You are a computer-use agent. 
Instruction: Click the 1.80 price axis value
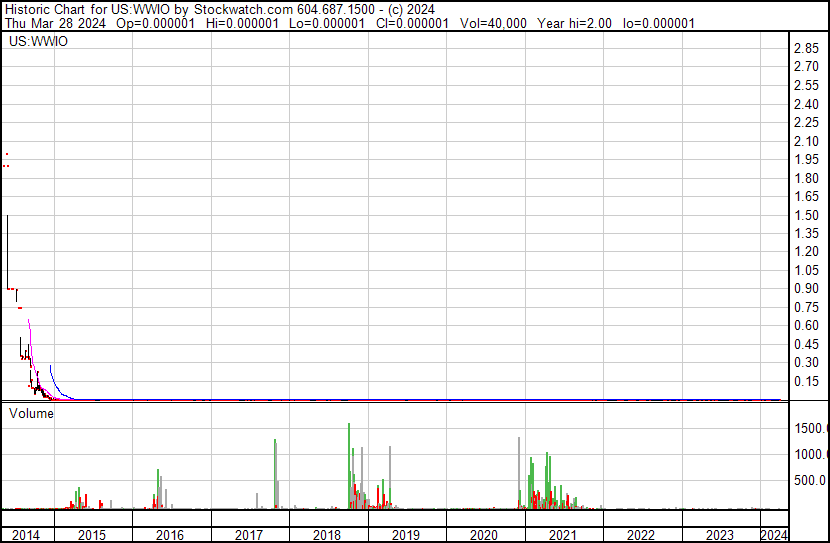click(x=806, y=178)
